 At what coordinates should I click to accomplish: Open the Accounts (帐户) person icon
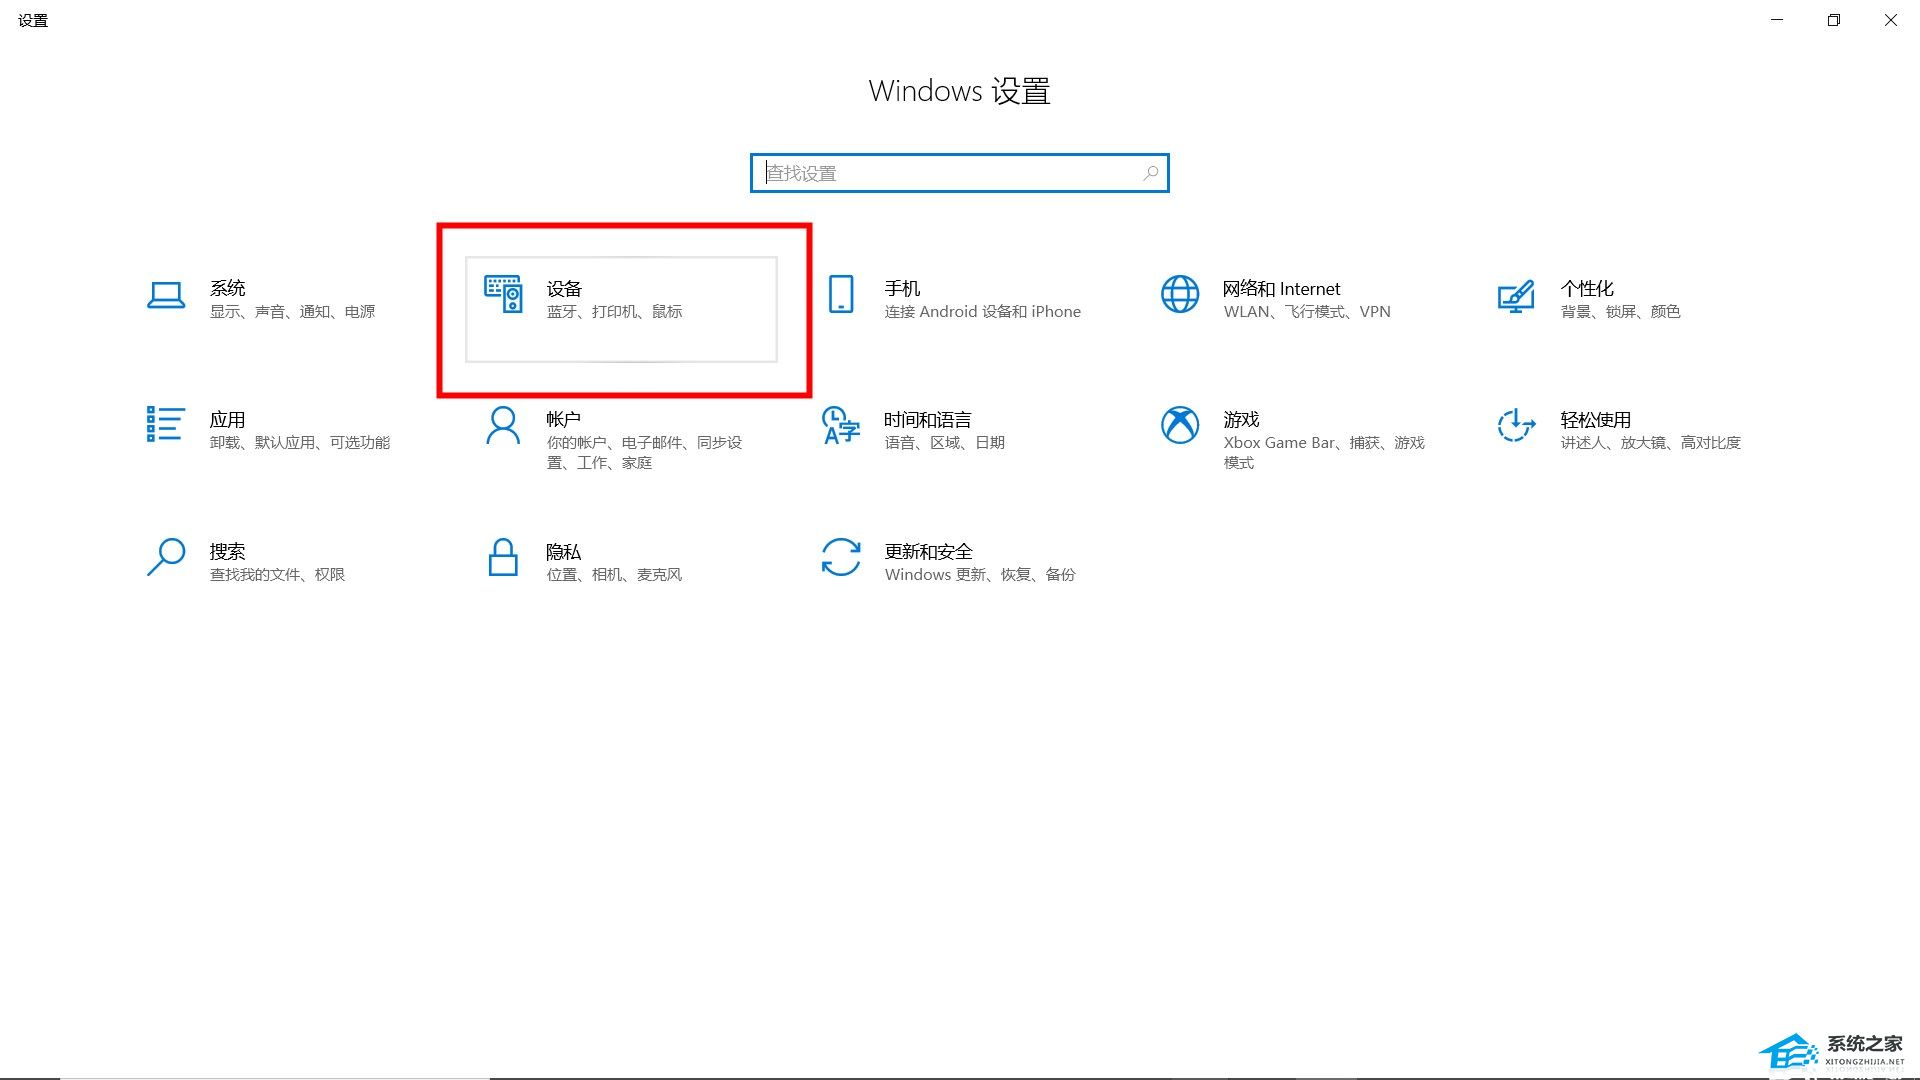pos(503,425)
